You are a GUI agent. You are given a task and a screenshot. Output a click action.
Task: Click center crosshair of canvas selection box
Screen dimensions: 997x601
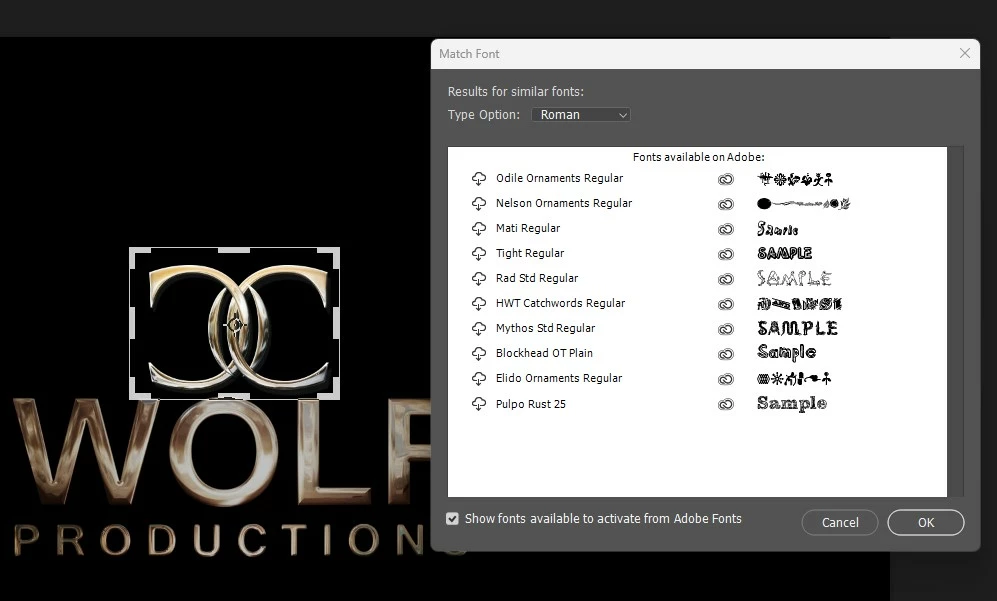[x=235, y=325]
